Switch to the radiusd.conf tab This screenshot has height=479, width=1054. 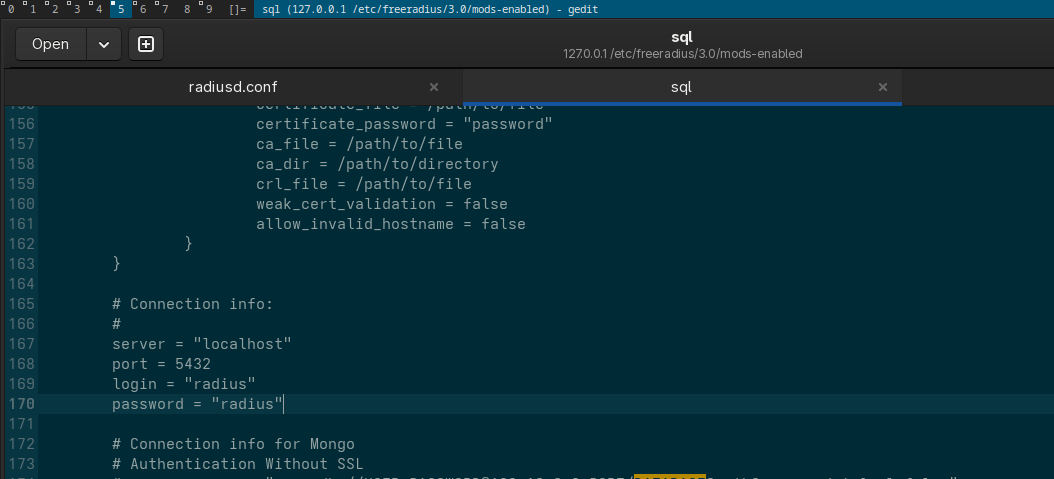232,87
